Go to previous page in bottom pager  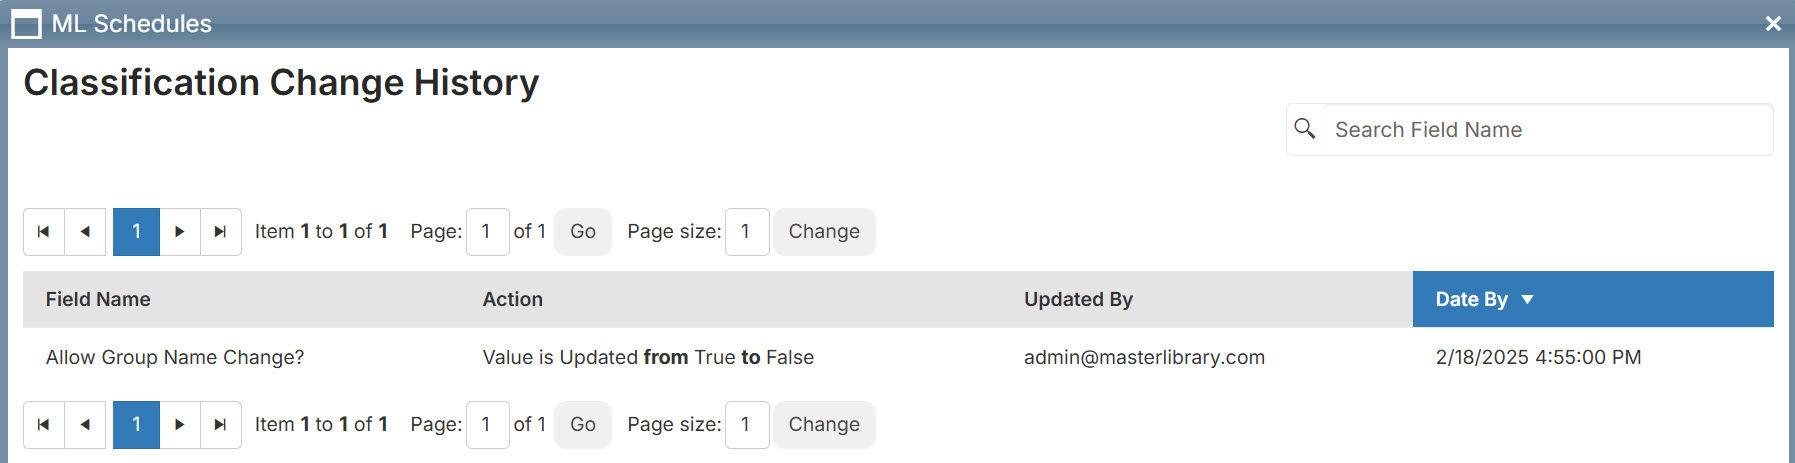click(85, 425)
